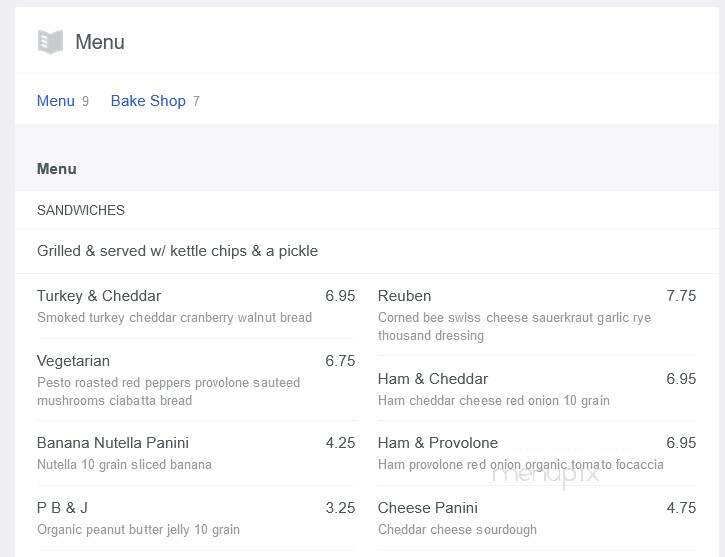Click the Reuben price 7.75
The width and height of the screenshot is (725, 557).
coord(681,296)
